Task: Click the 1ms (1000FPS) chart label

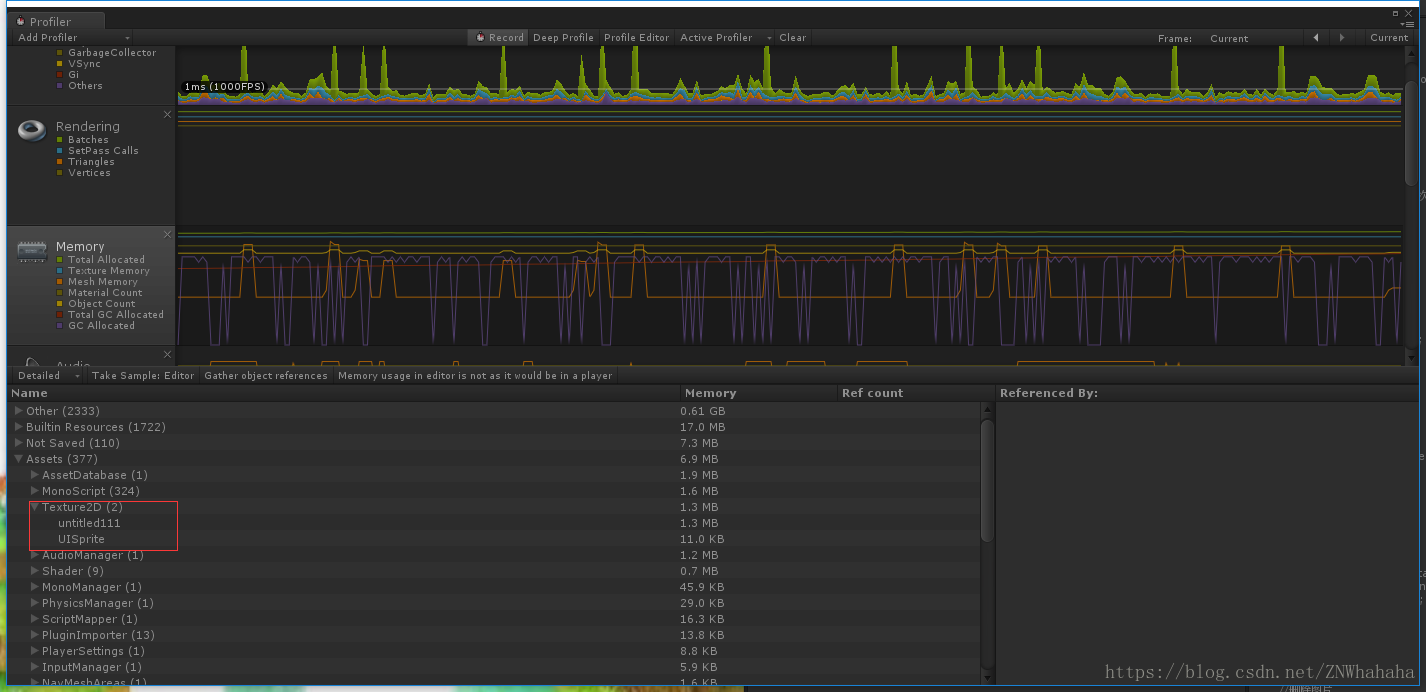Action: point(224,87)
